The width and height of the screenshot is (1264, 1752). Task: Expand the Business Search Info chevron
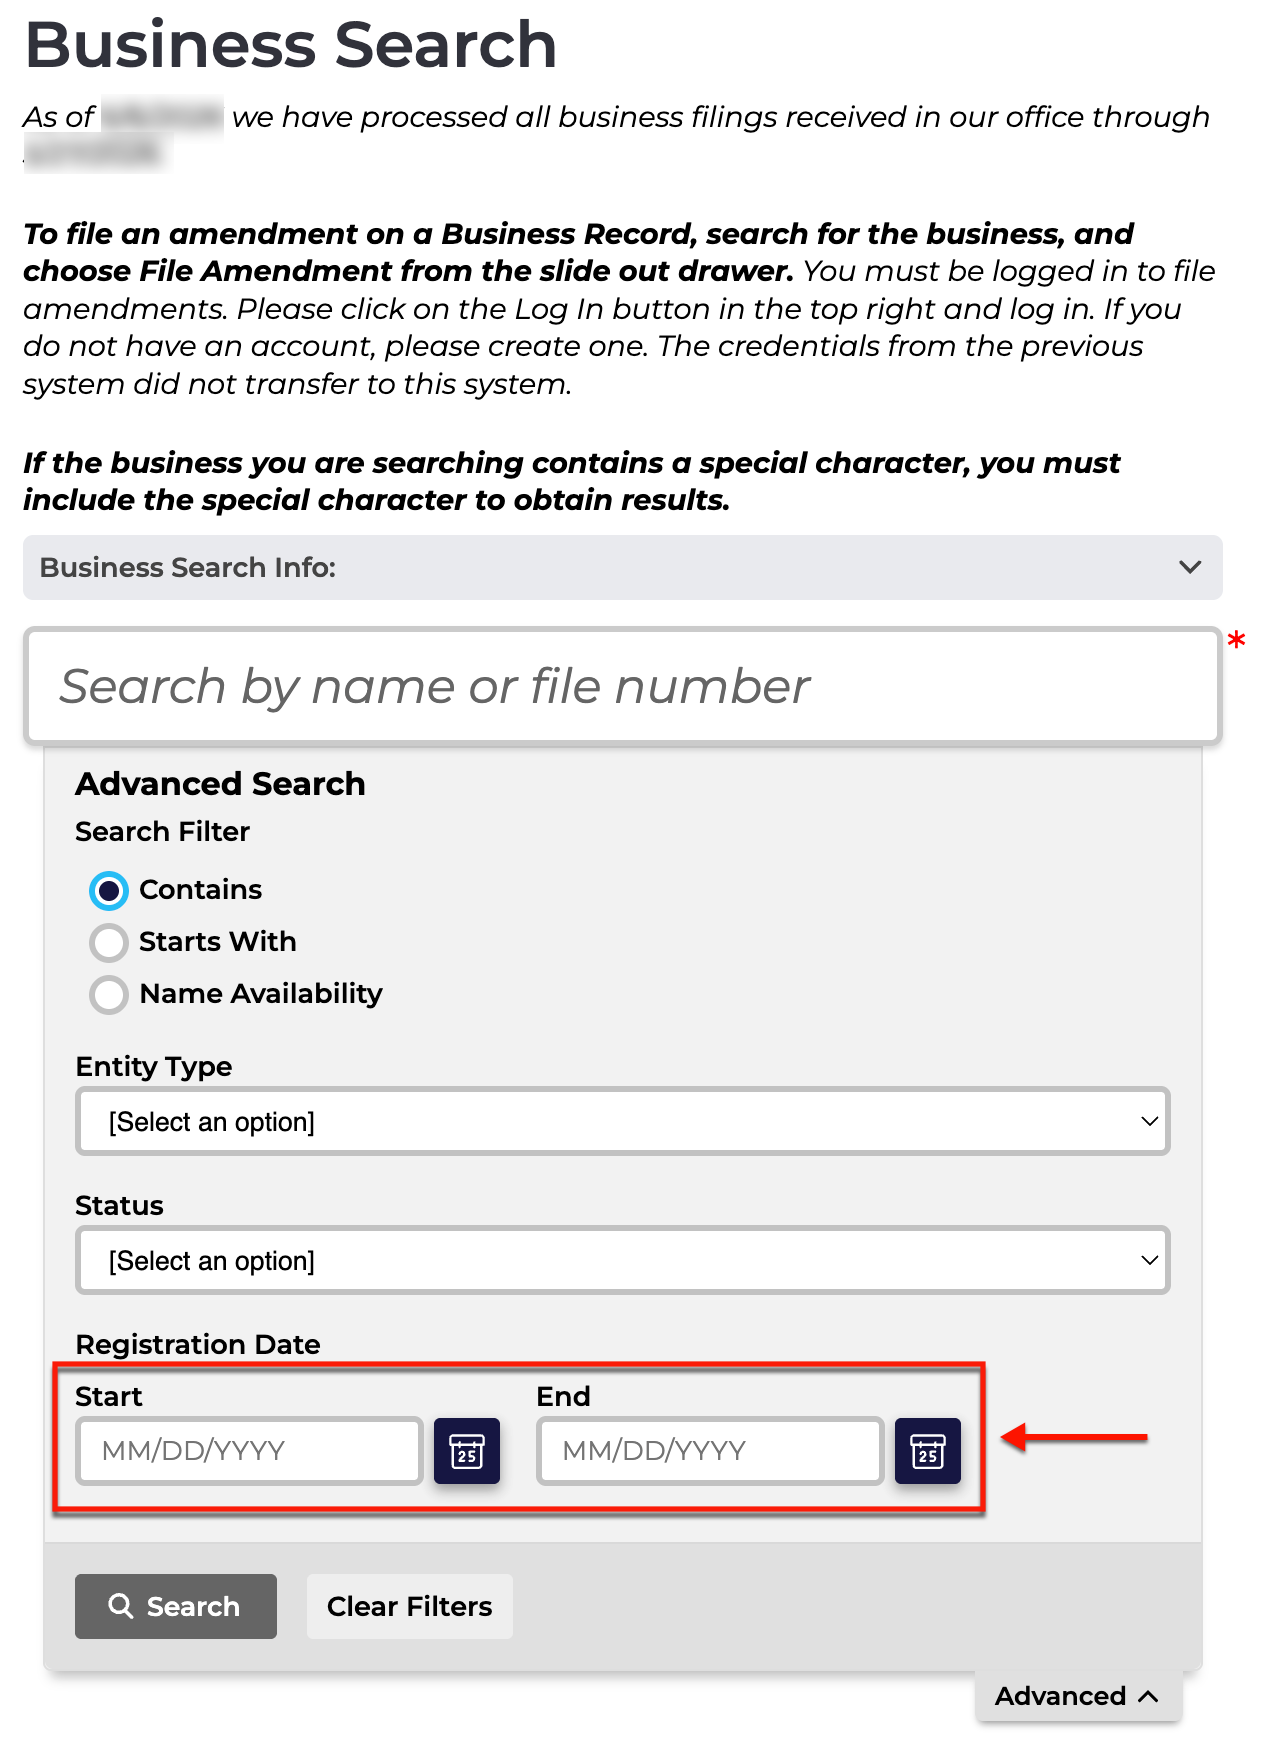pyautogui.click(x=1190, y=567)
